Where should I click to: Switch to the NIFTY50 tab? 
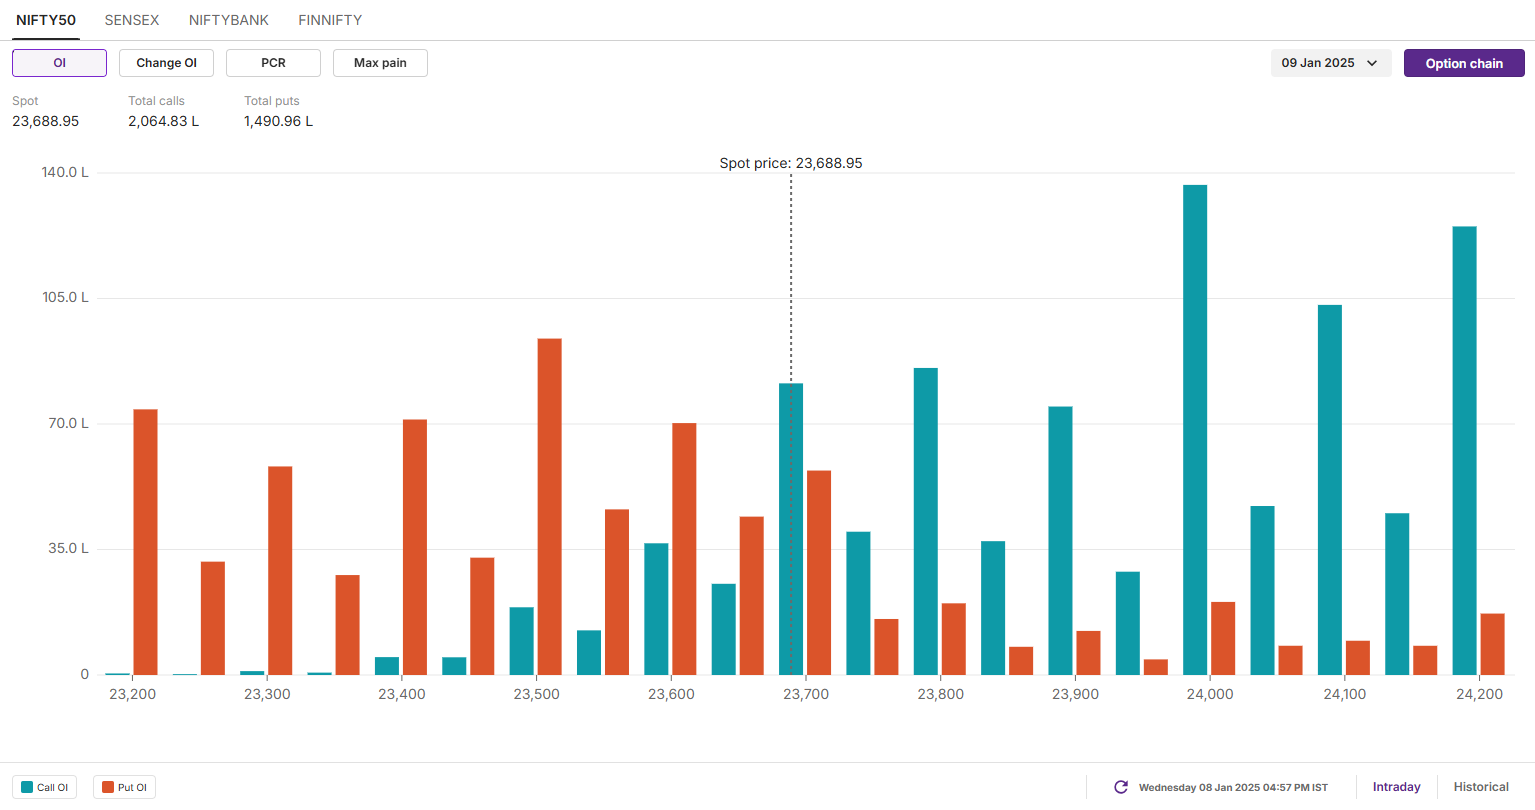(46, 20)
